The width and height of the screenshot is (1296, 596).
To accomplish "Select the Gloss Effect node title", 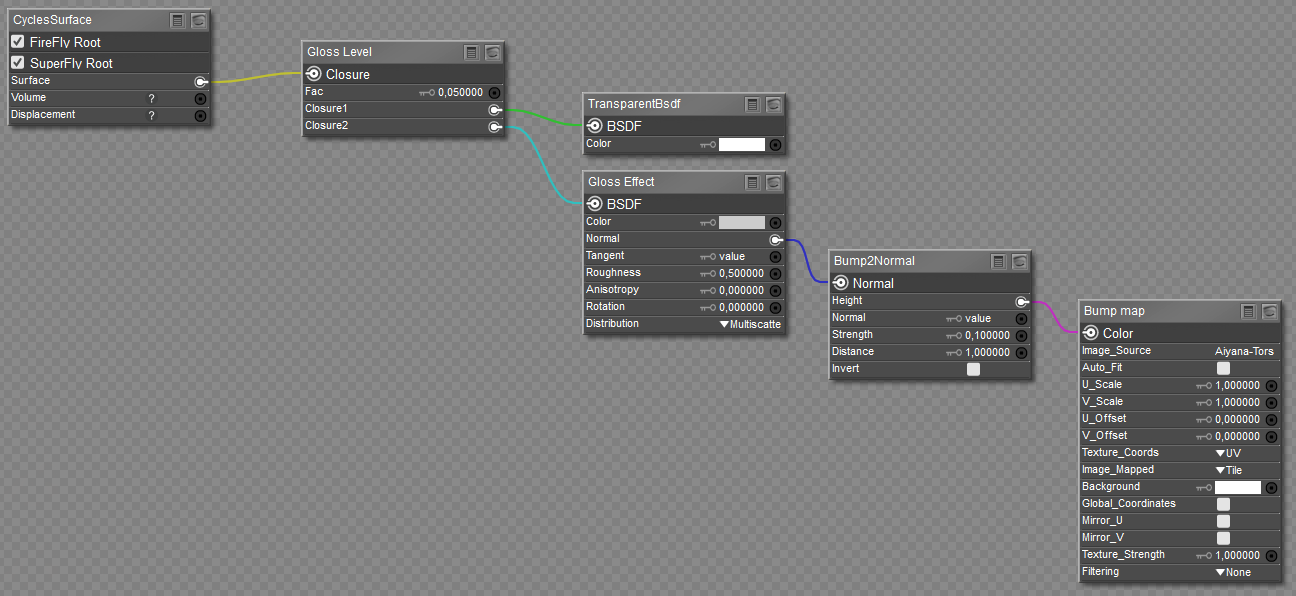I will tap(621, 182).
